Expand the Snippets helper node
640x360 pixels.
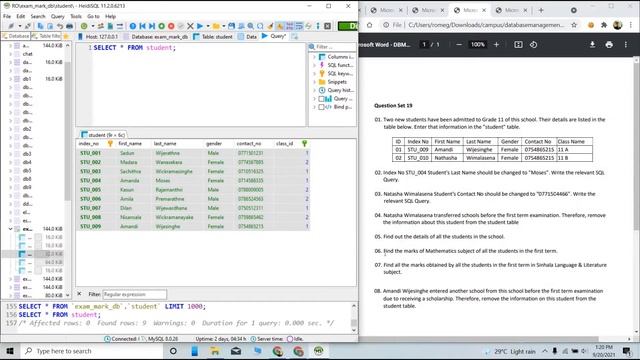(315, 82)
